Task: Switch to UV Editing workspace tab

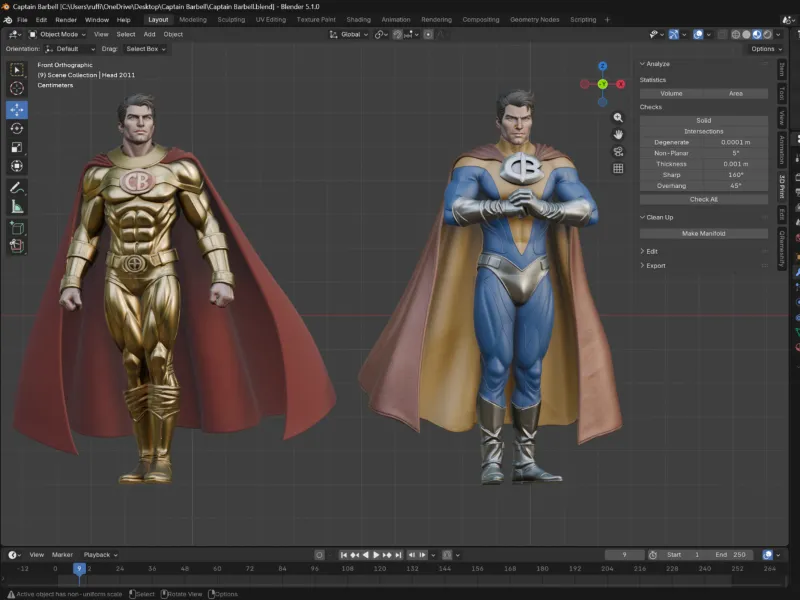Action: (271, 20)
